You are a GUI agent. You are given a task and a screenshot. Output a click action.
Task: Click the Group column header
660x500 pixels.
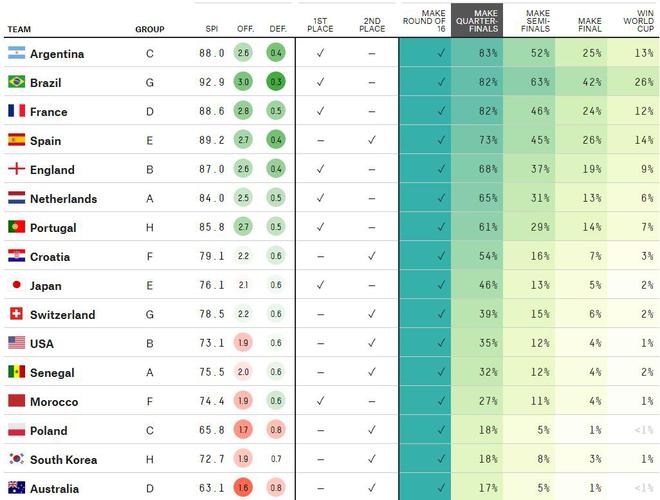150,30
